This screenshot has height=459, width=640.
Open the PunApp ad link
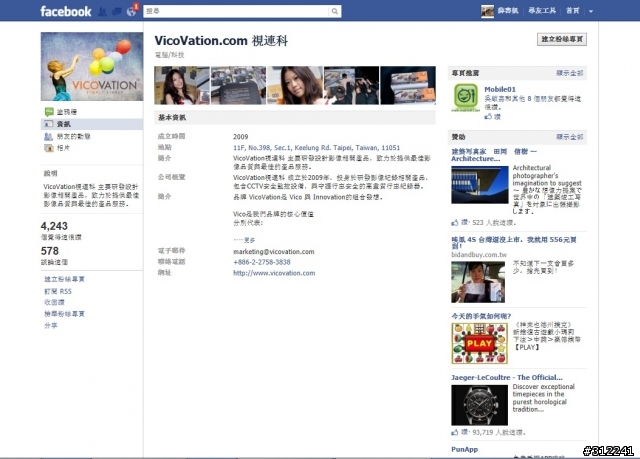point(464,449)
